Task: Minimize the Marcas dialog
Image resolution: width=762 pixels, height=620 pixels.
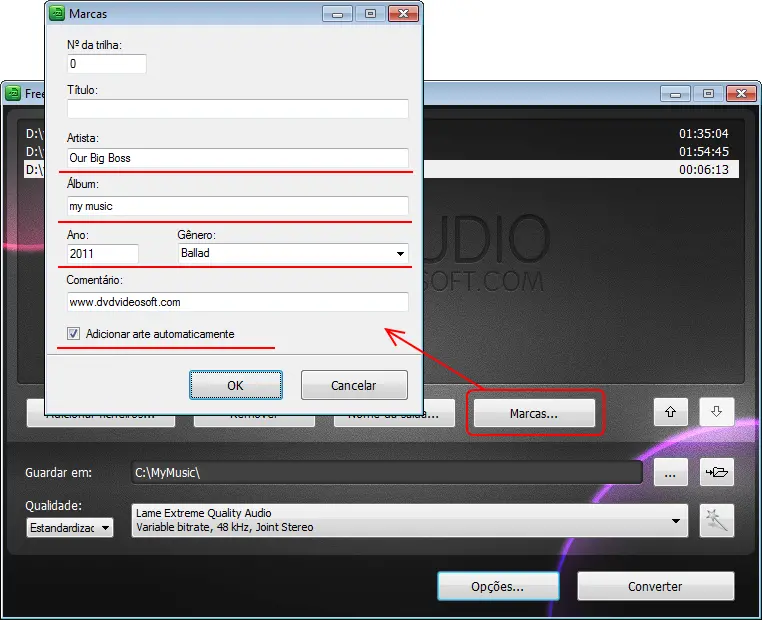Action: (337, 14)
